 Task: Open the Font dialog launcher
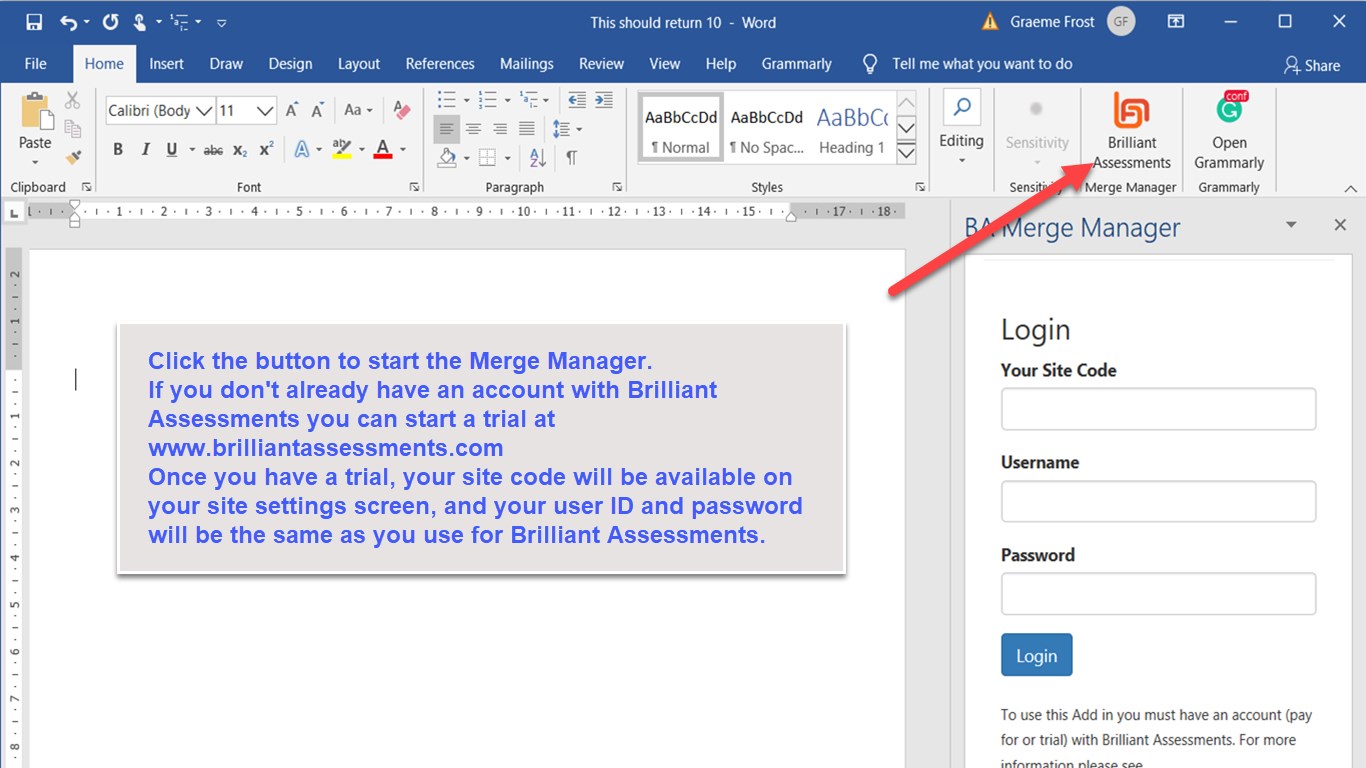point(414,187)
